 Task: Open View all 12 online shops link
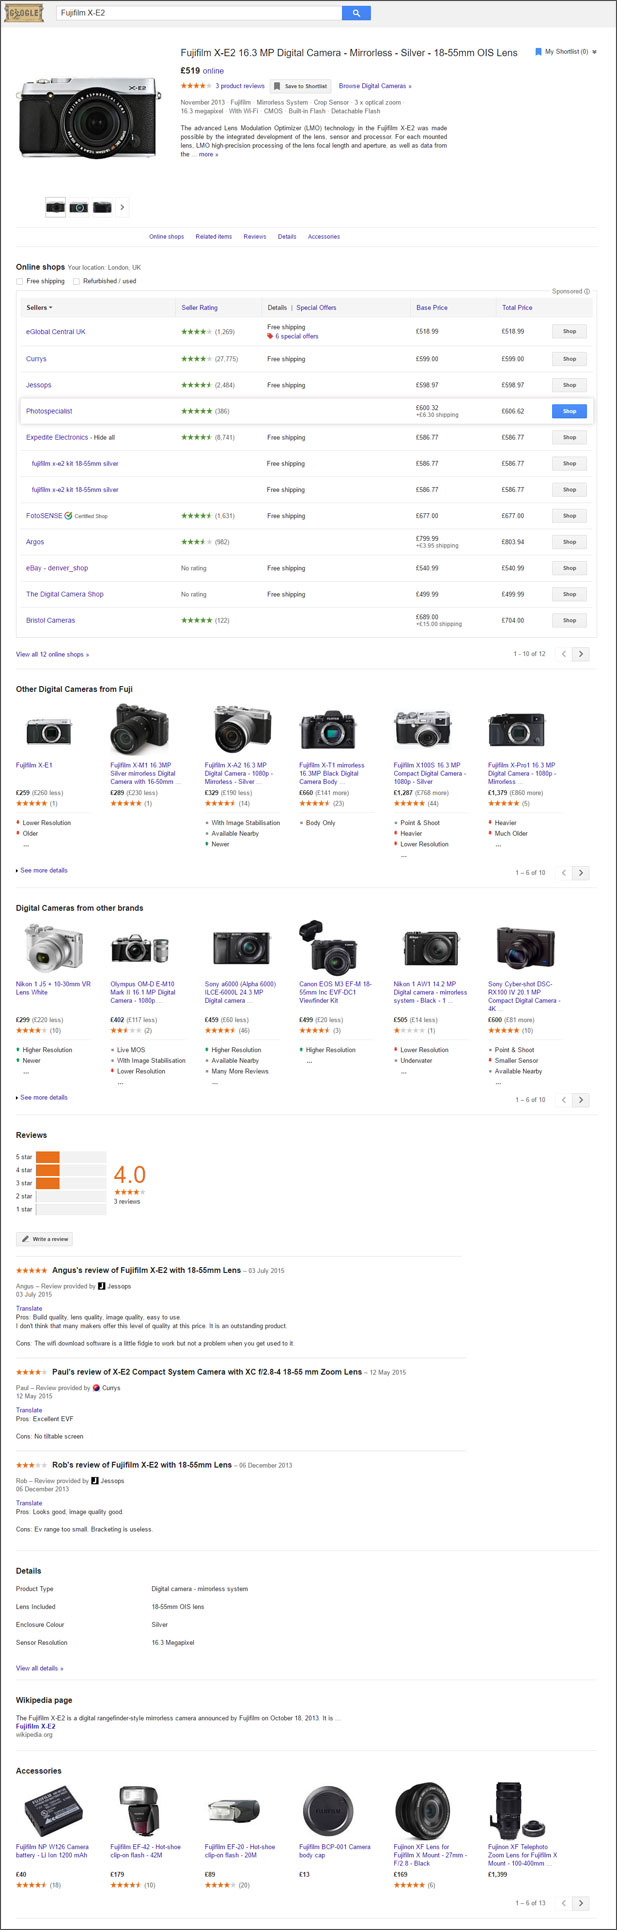point(52,654)
